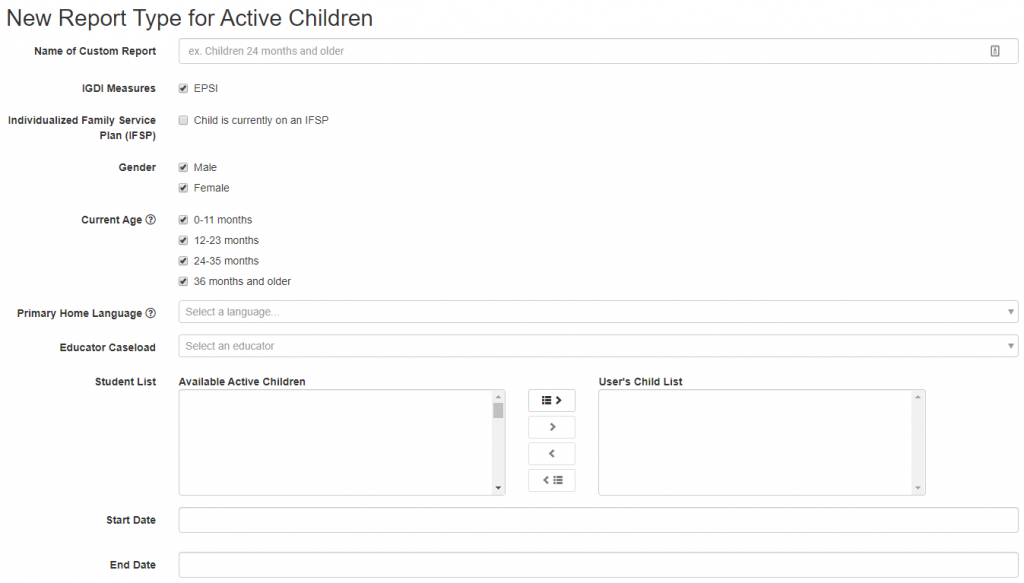The width and height of the screenshot is (1024, 583).
Task: Click the Name of Custom Report field
Action: [x=580, y=51]
